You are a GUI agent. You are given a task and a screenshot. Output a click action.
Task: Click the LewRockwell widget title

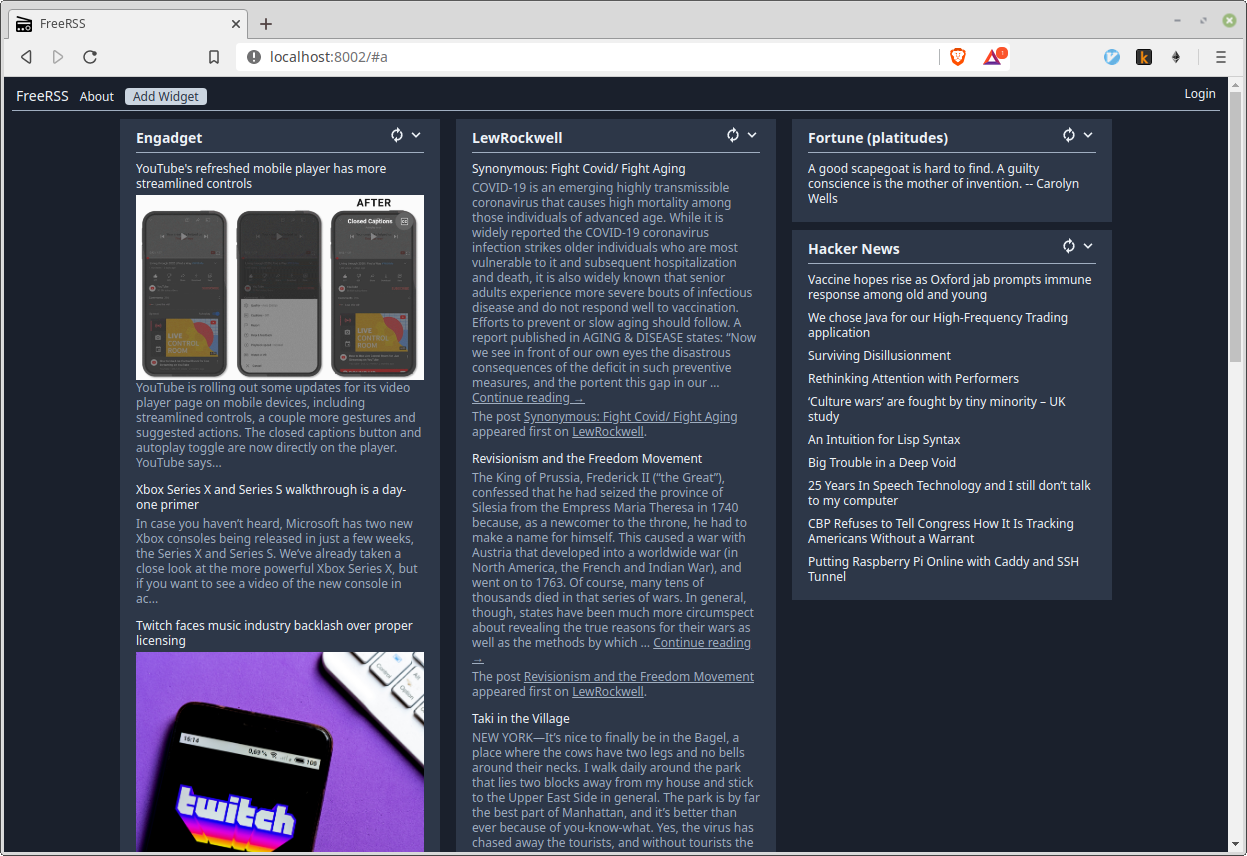click(x=517, y=138)
